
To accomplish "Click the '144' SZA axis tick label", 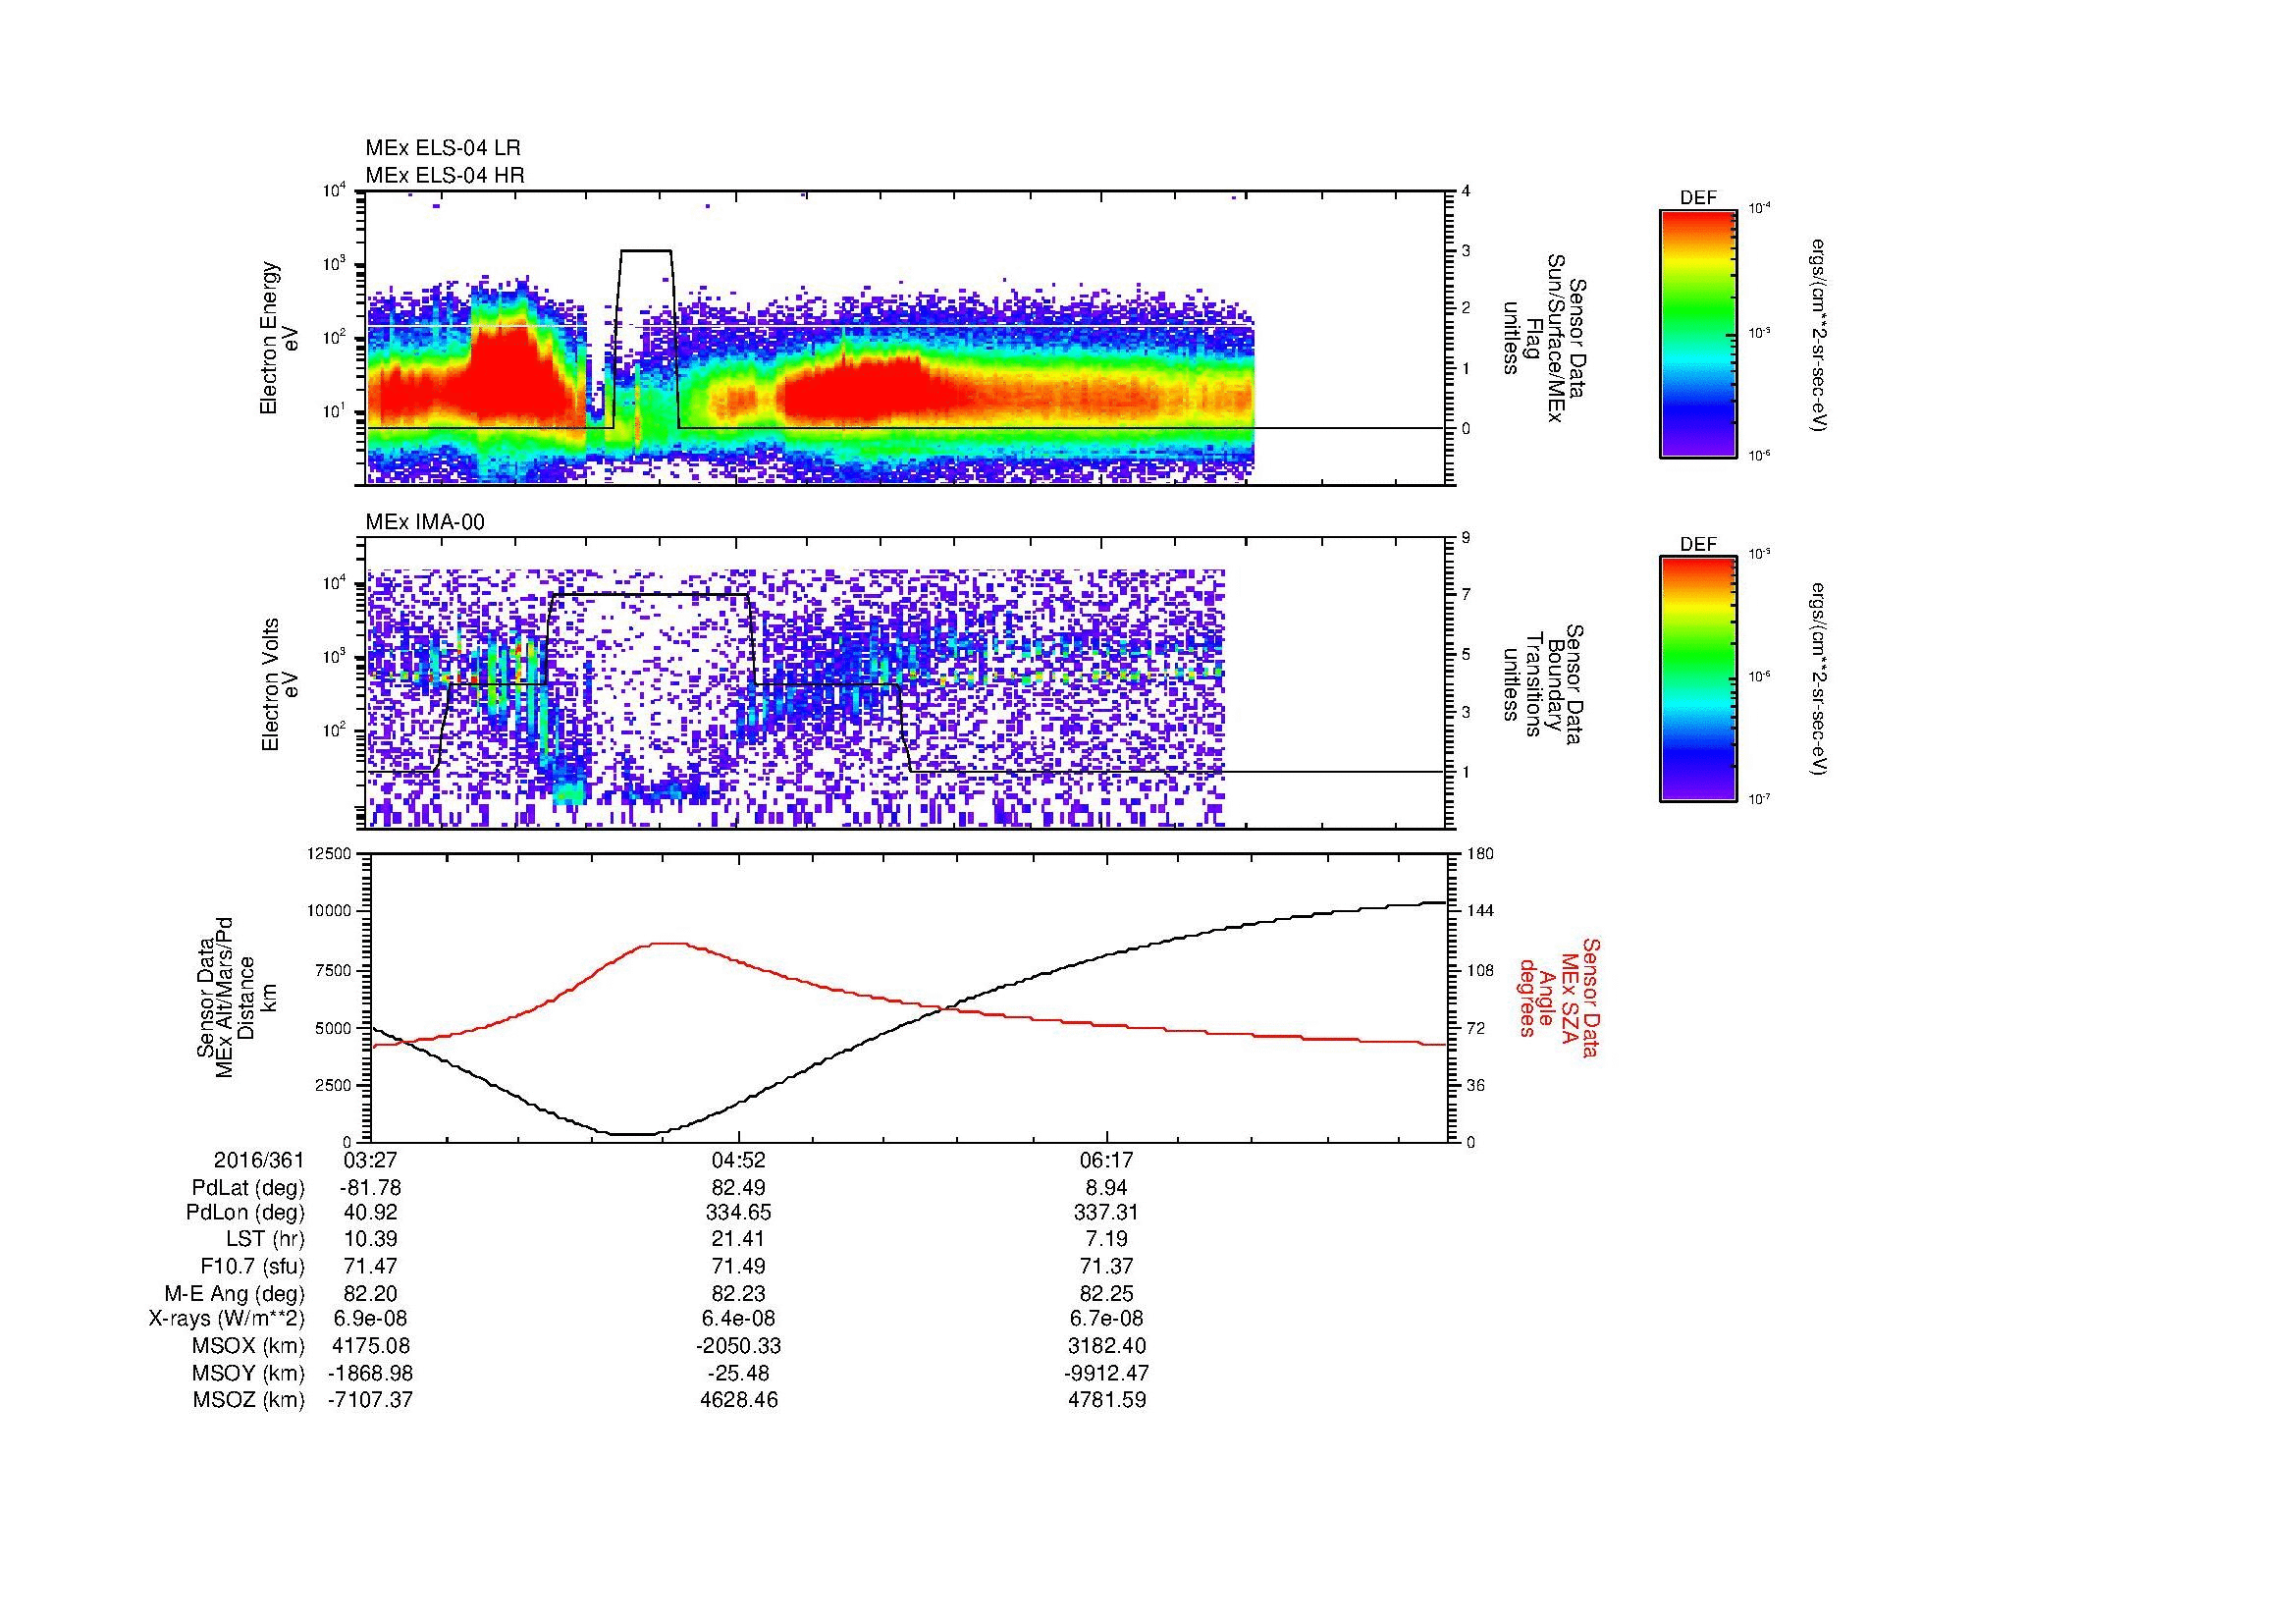I will coord(1480,911).
